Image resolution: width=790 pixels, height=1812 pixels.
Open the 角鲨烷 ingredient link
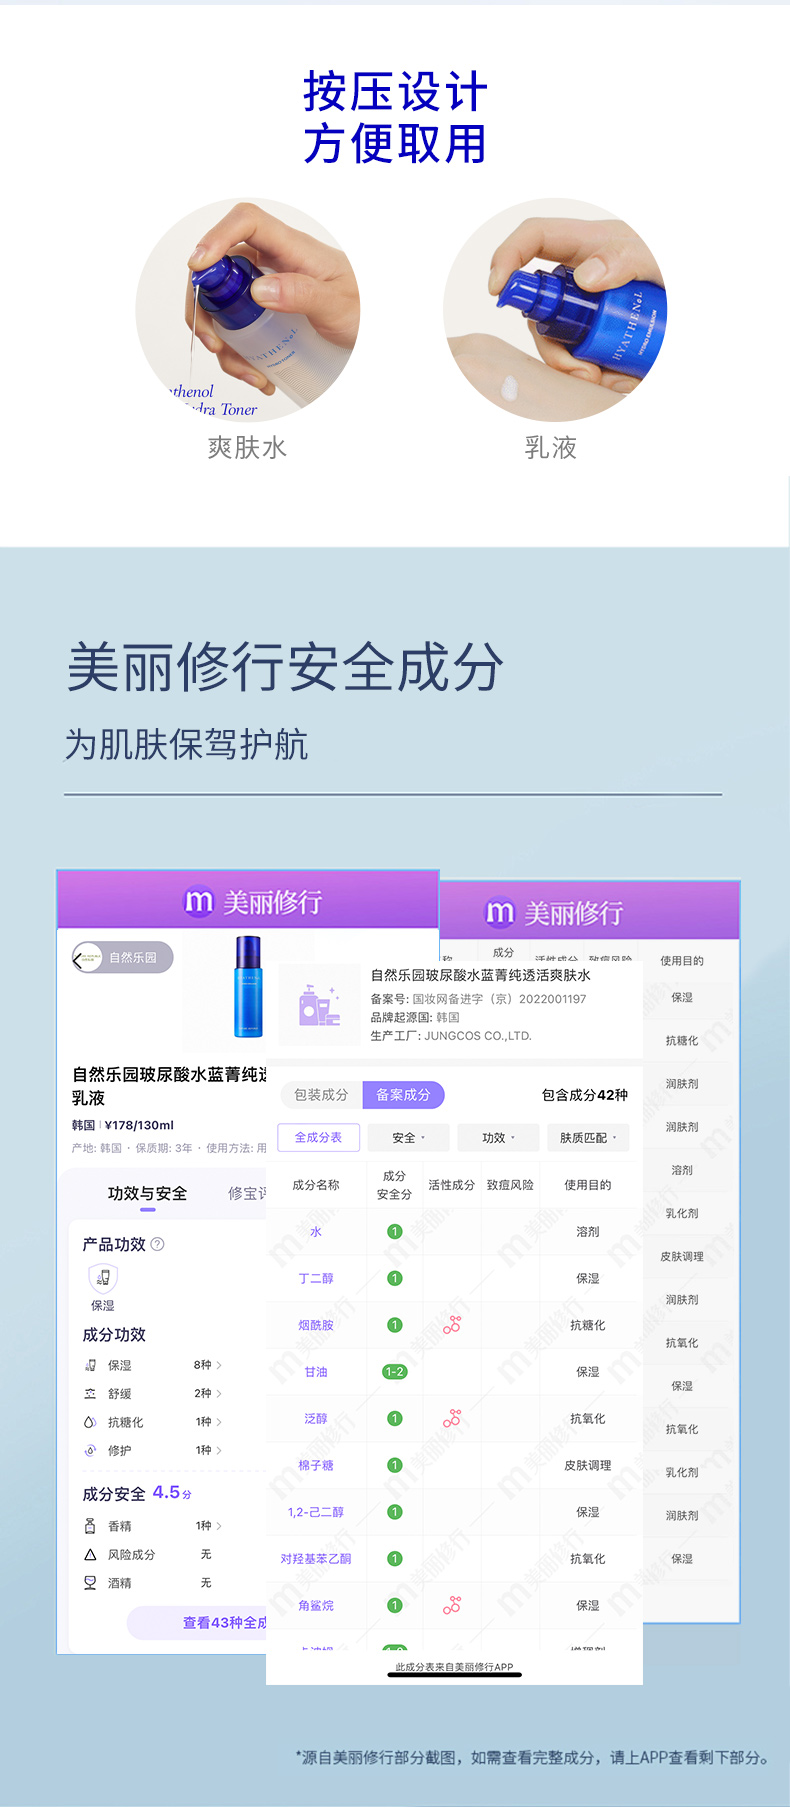316,1605
